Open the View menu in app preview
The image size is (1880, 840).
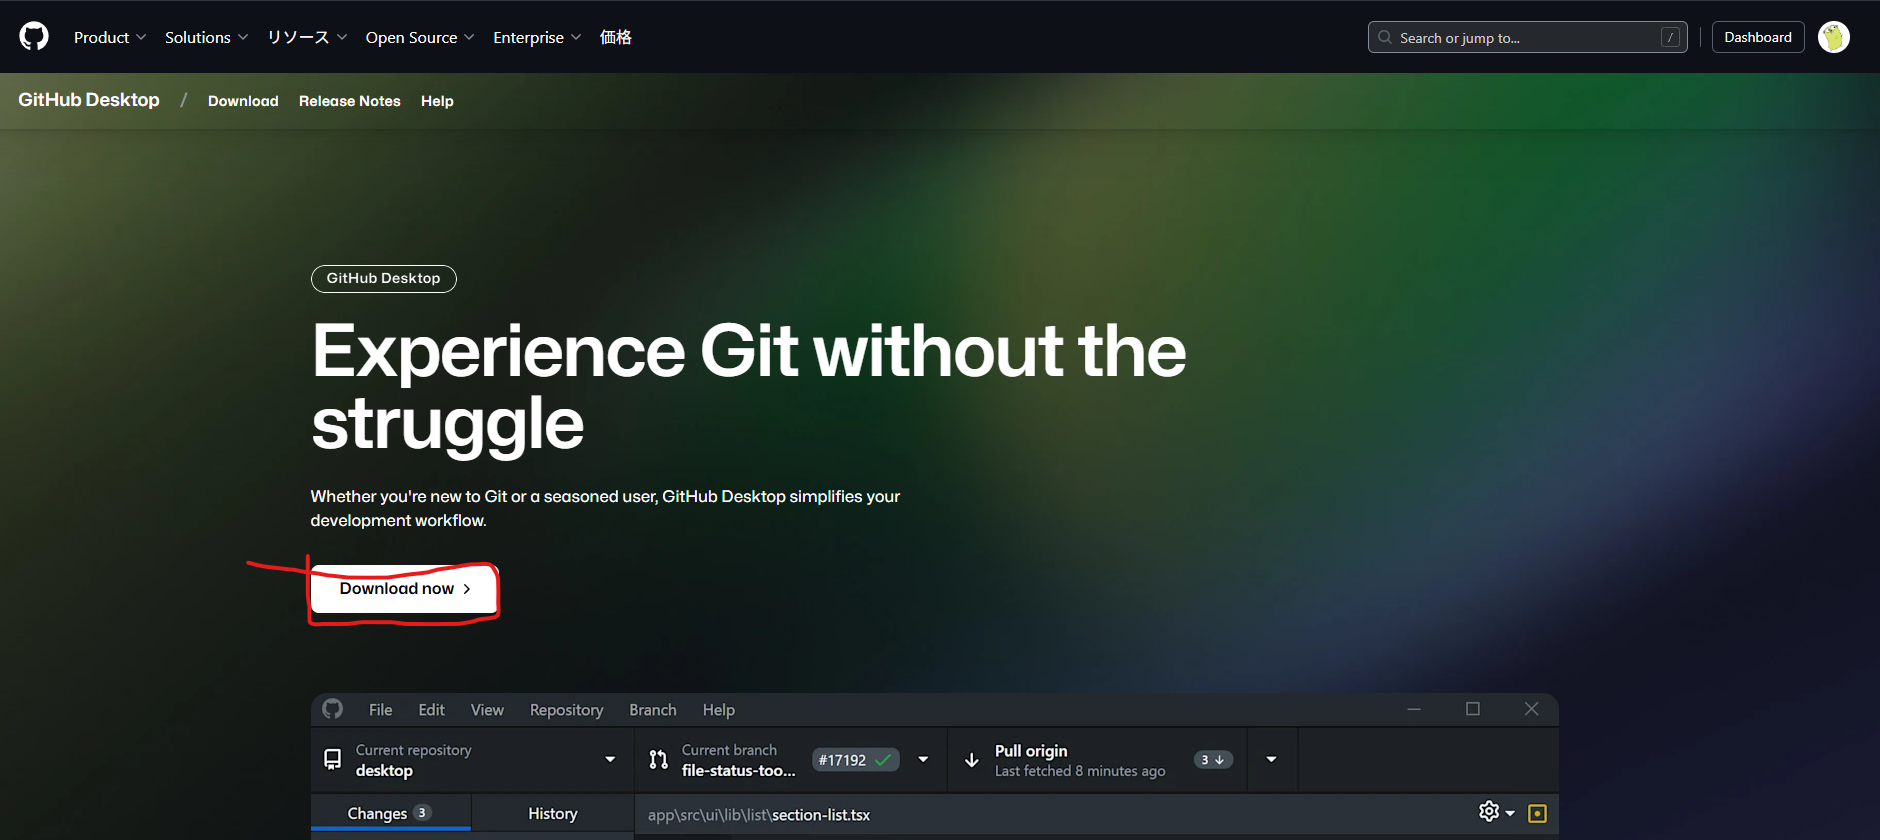[487, 710]
